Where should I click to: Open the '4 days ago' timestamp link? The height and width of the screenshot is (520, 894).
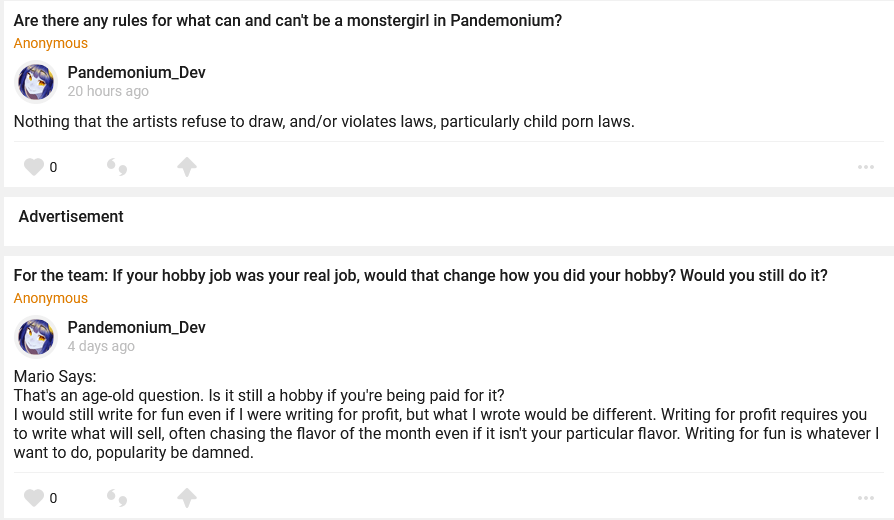[101, 346]
